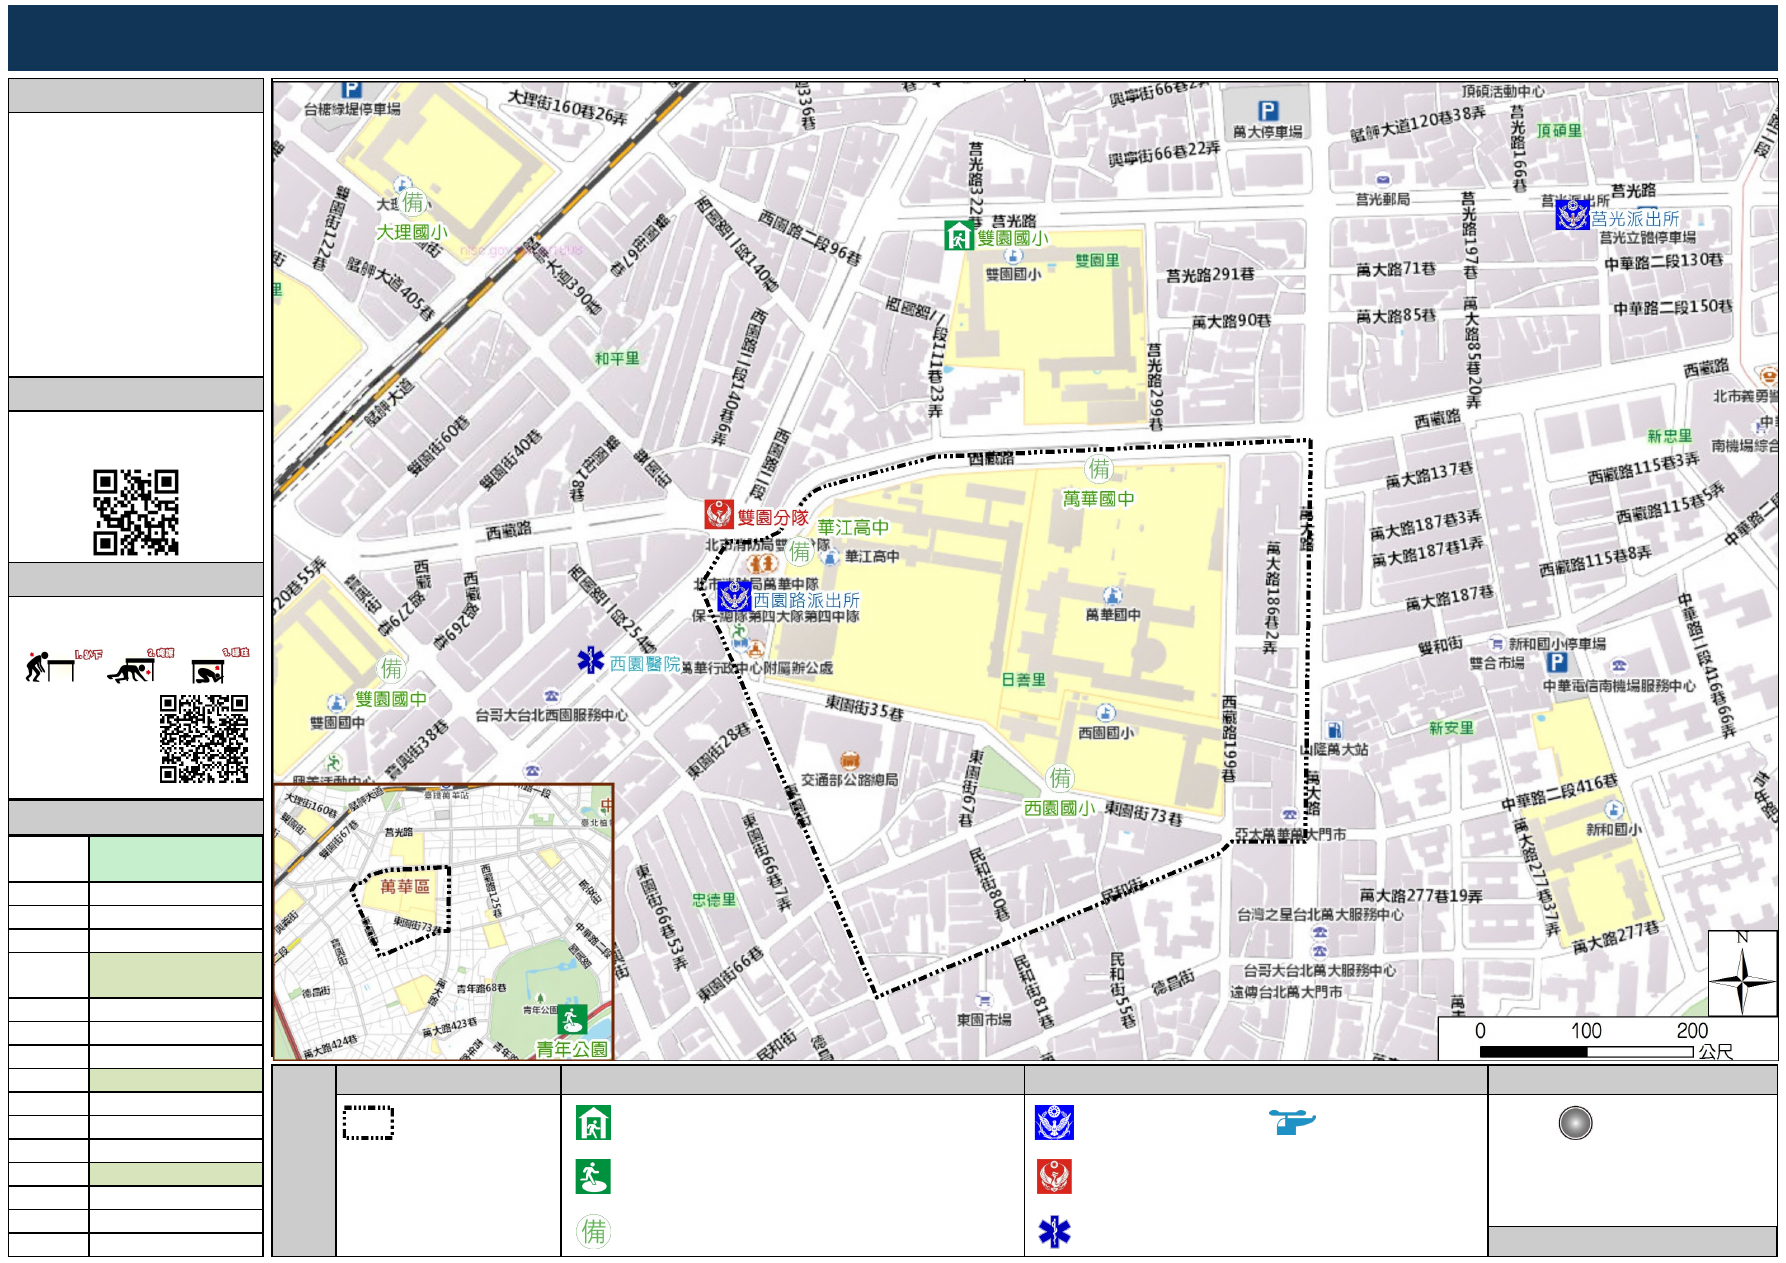Click the parking icon near 新和國小停車場
The image size is (1786, 1263).
click(x=1556, y=662)
